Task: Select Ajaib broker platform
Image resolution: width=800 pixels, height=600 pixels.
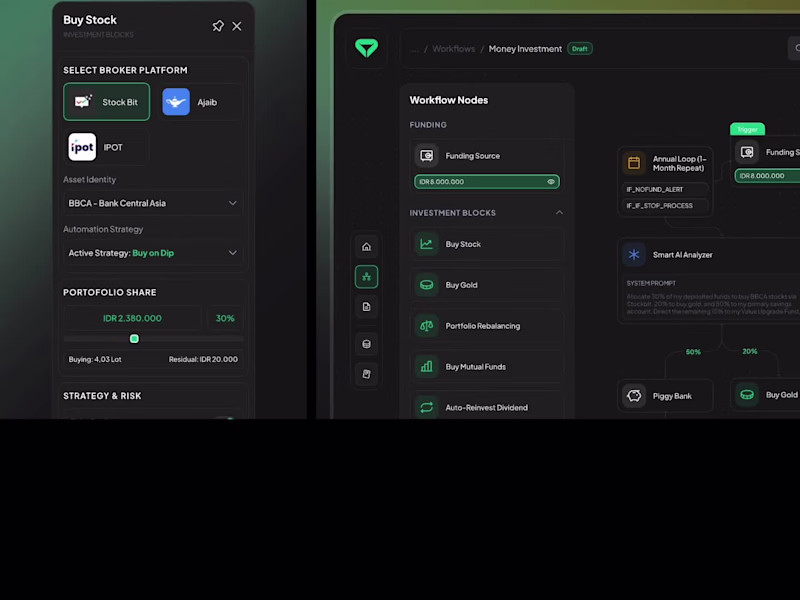Action: tap(200, 102)
